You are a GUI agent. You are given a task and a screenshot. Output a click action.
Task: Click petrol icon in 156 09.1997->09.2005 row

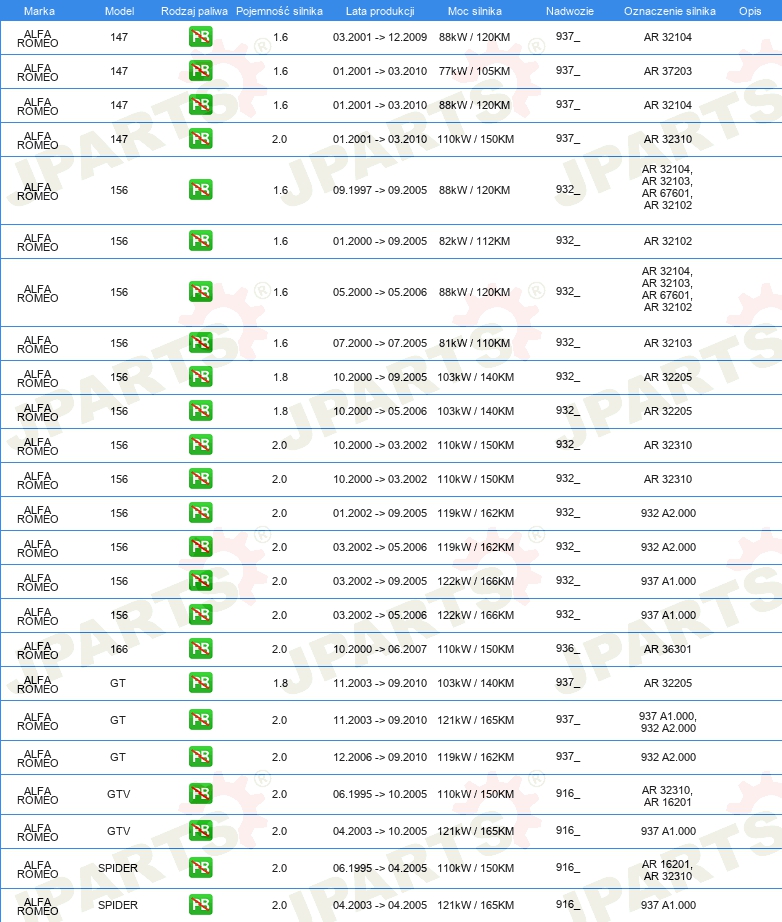pyautogui.click(x=200, y=190)
